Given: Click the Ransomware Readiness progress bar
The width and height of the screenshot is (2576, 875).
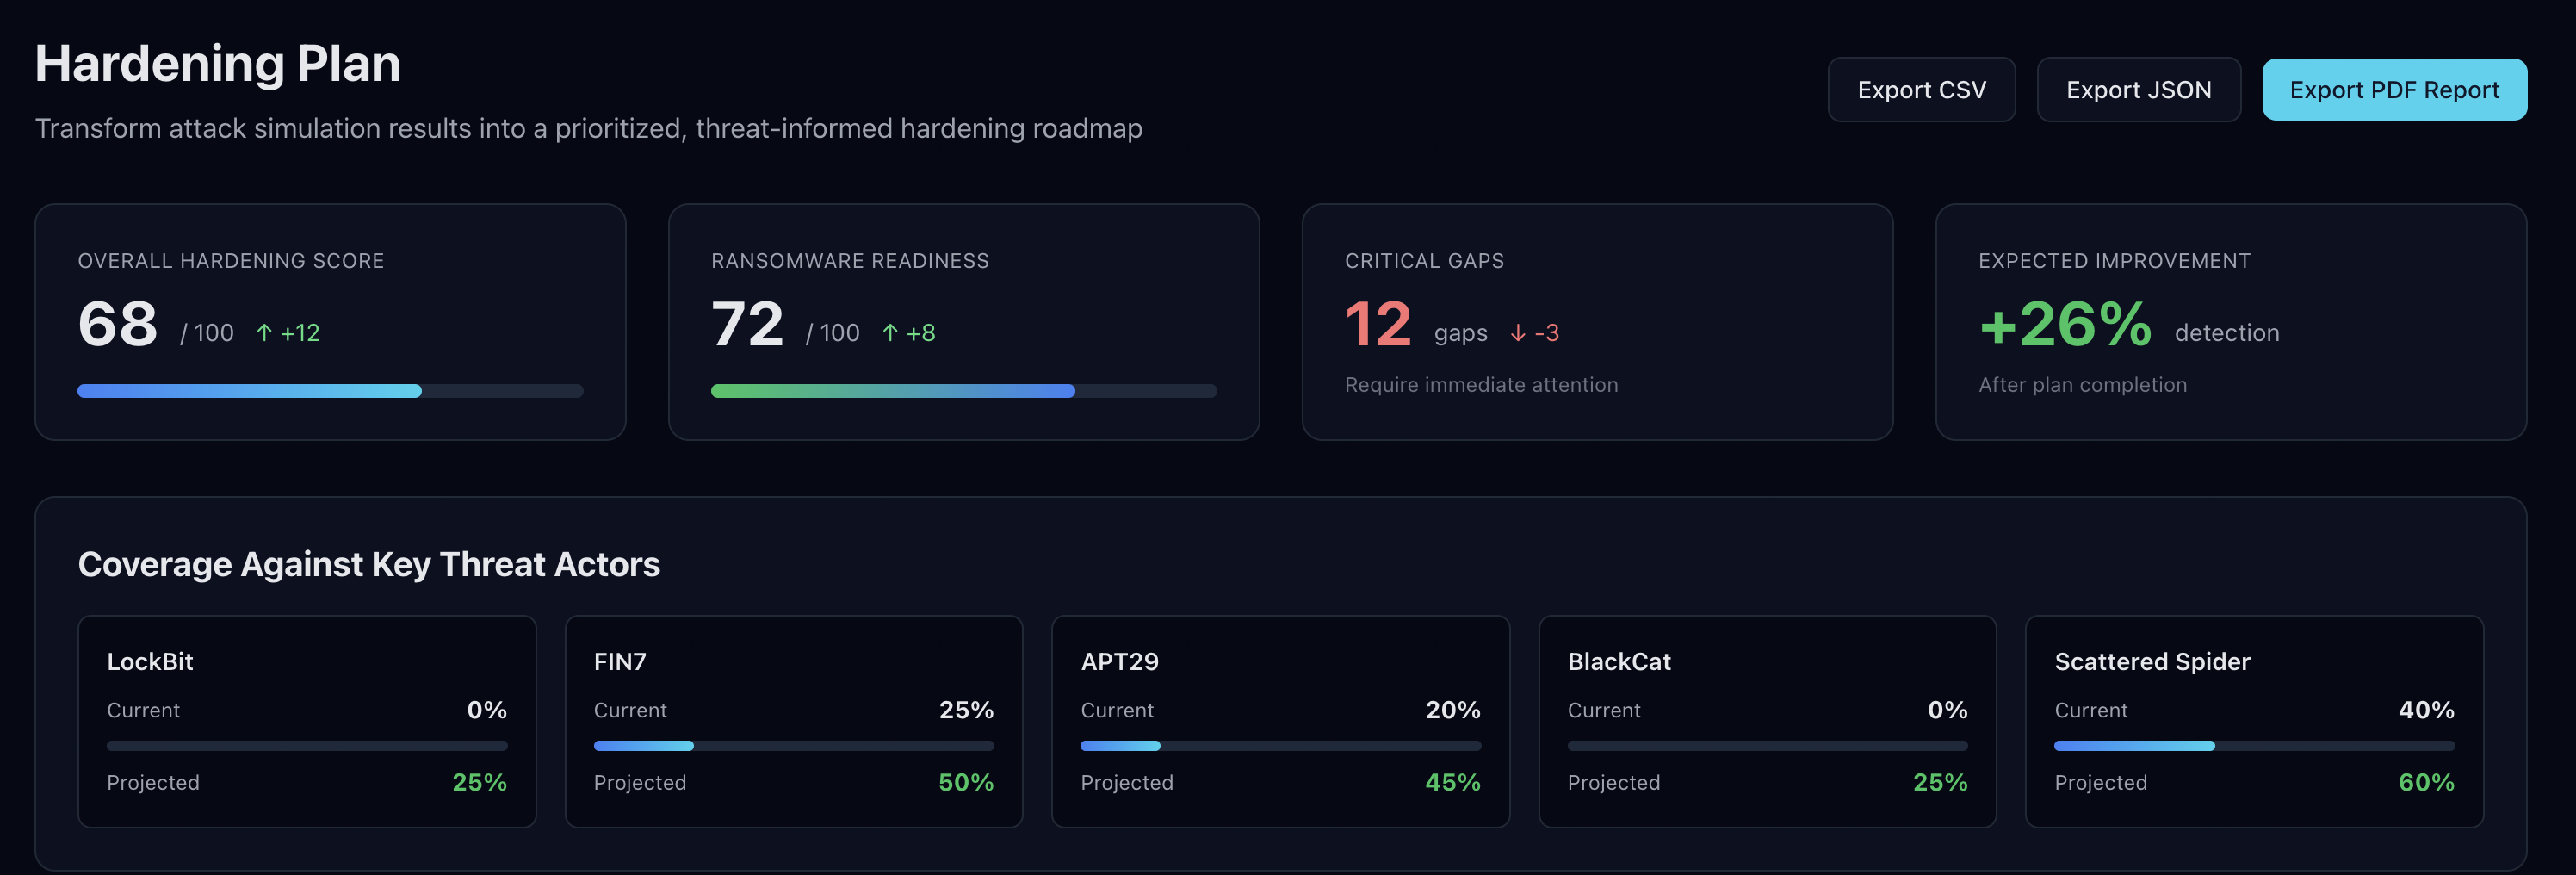Looking at the screenshot, I should (x=963, y=390).
